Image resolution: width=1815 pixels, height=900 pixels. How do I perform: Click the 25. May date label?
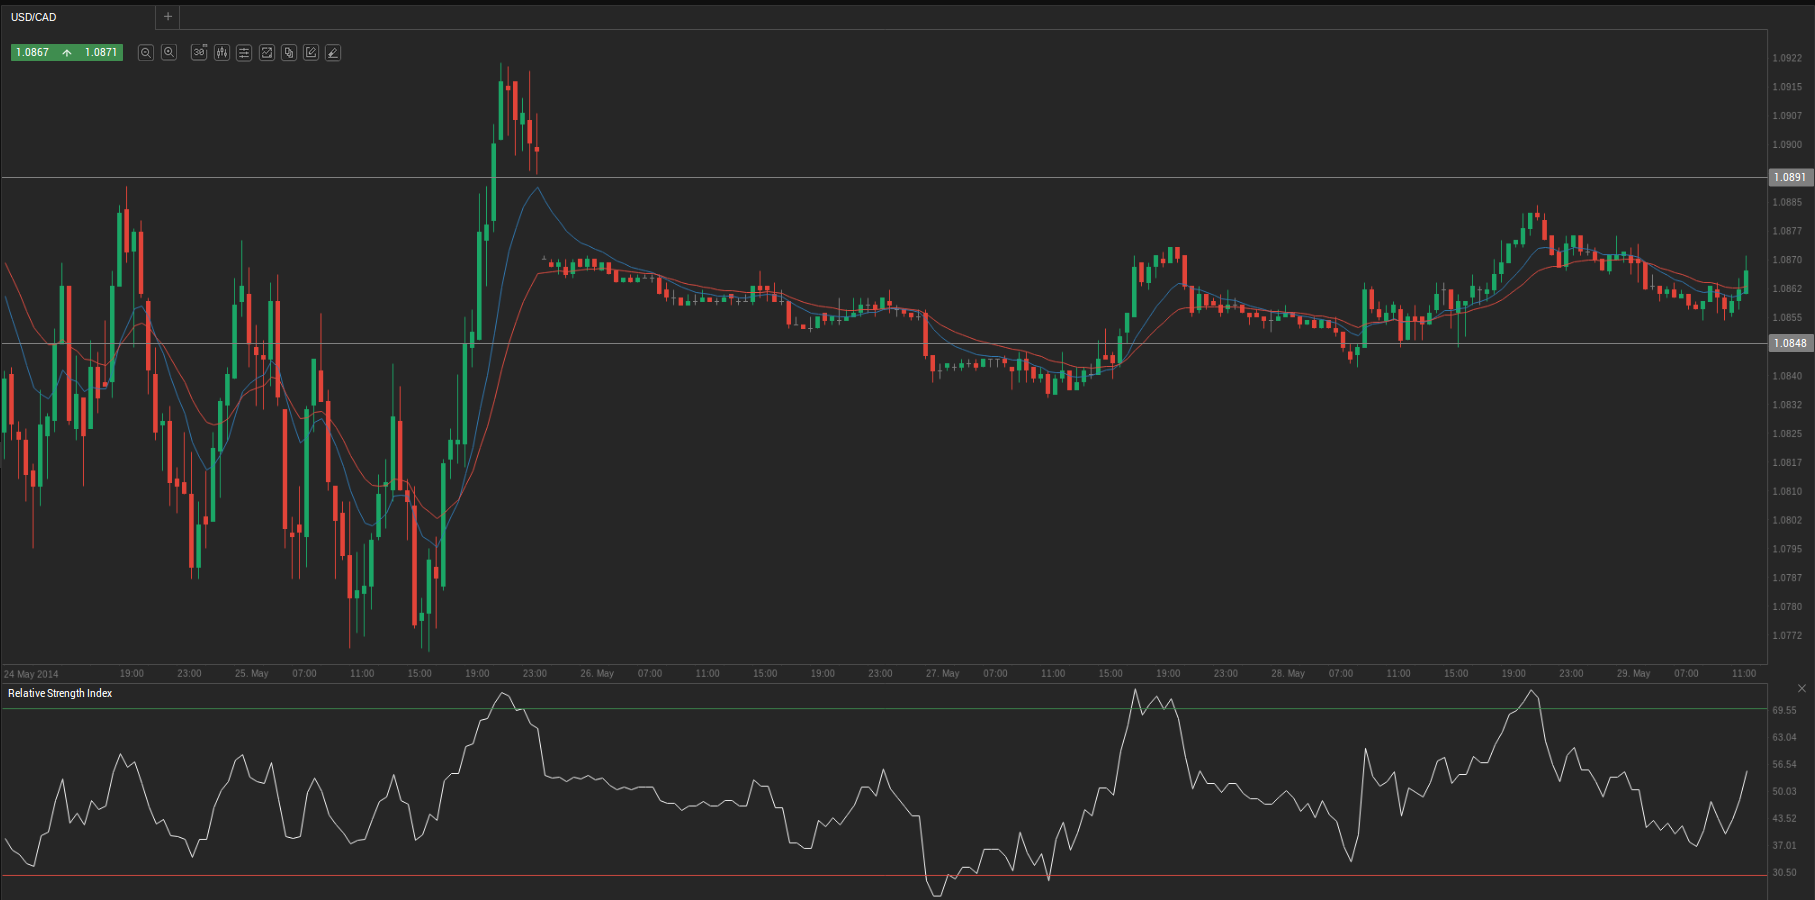(x=252, y=674)
